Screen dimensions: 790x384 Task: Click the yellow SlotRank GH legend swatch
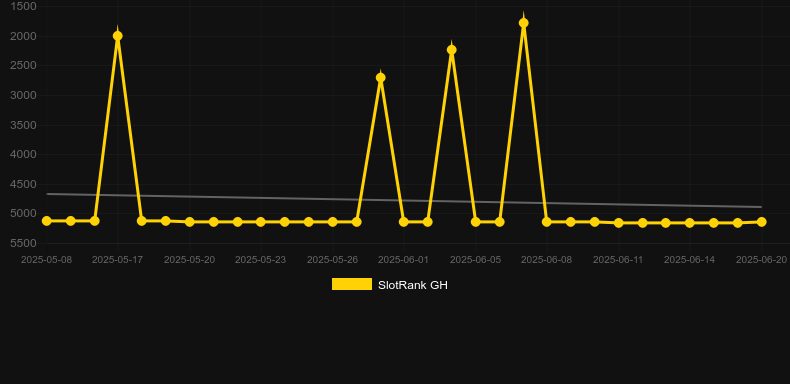tap(352, 284)
